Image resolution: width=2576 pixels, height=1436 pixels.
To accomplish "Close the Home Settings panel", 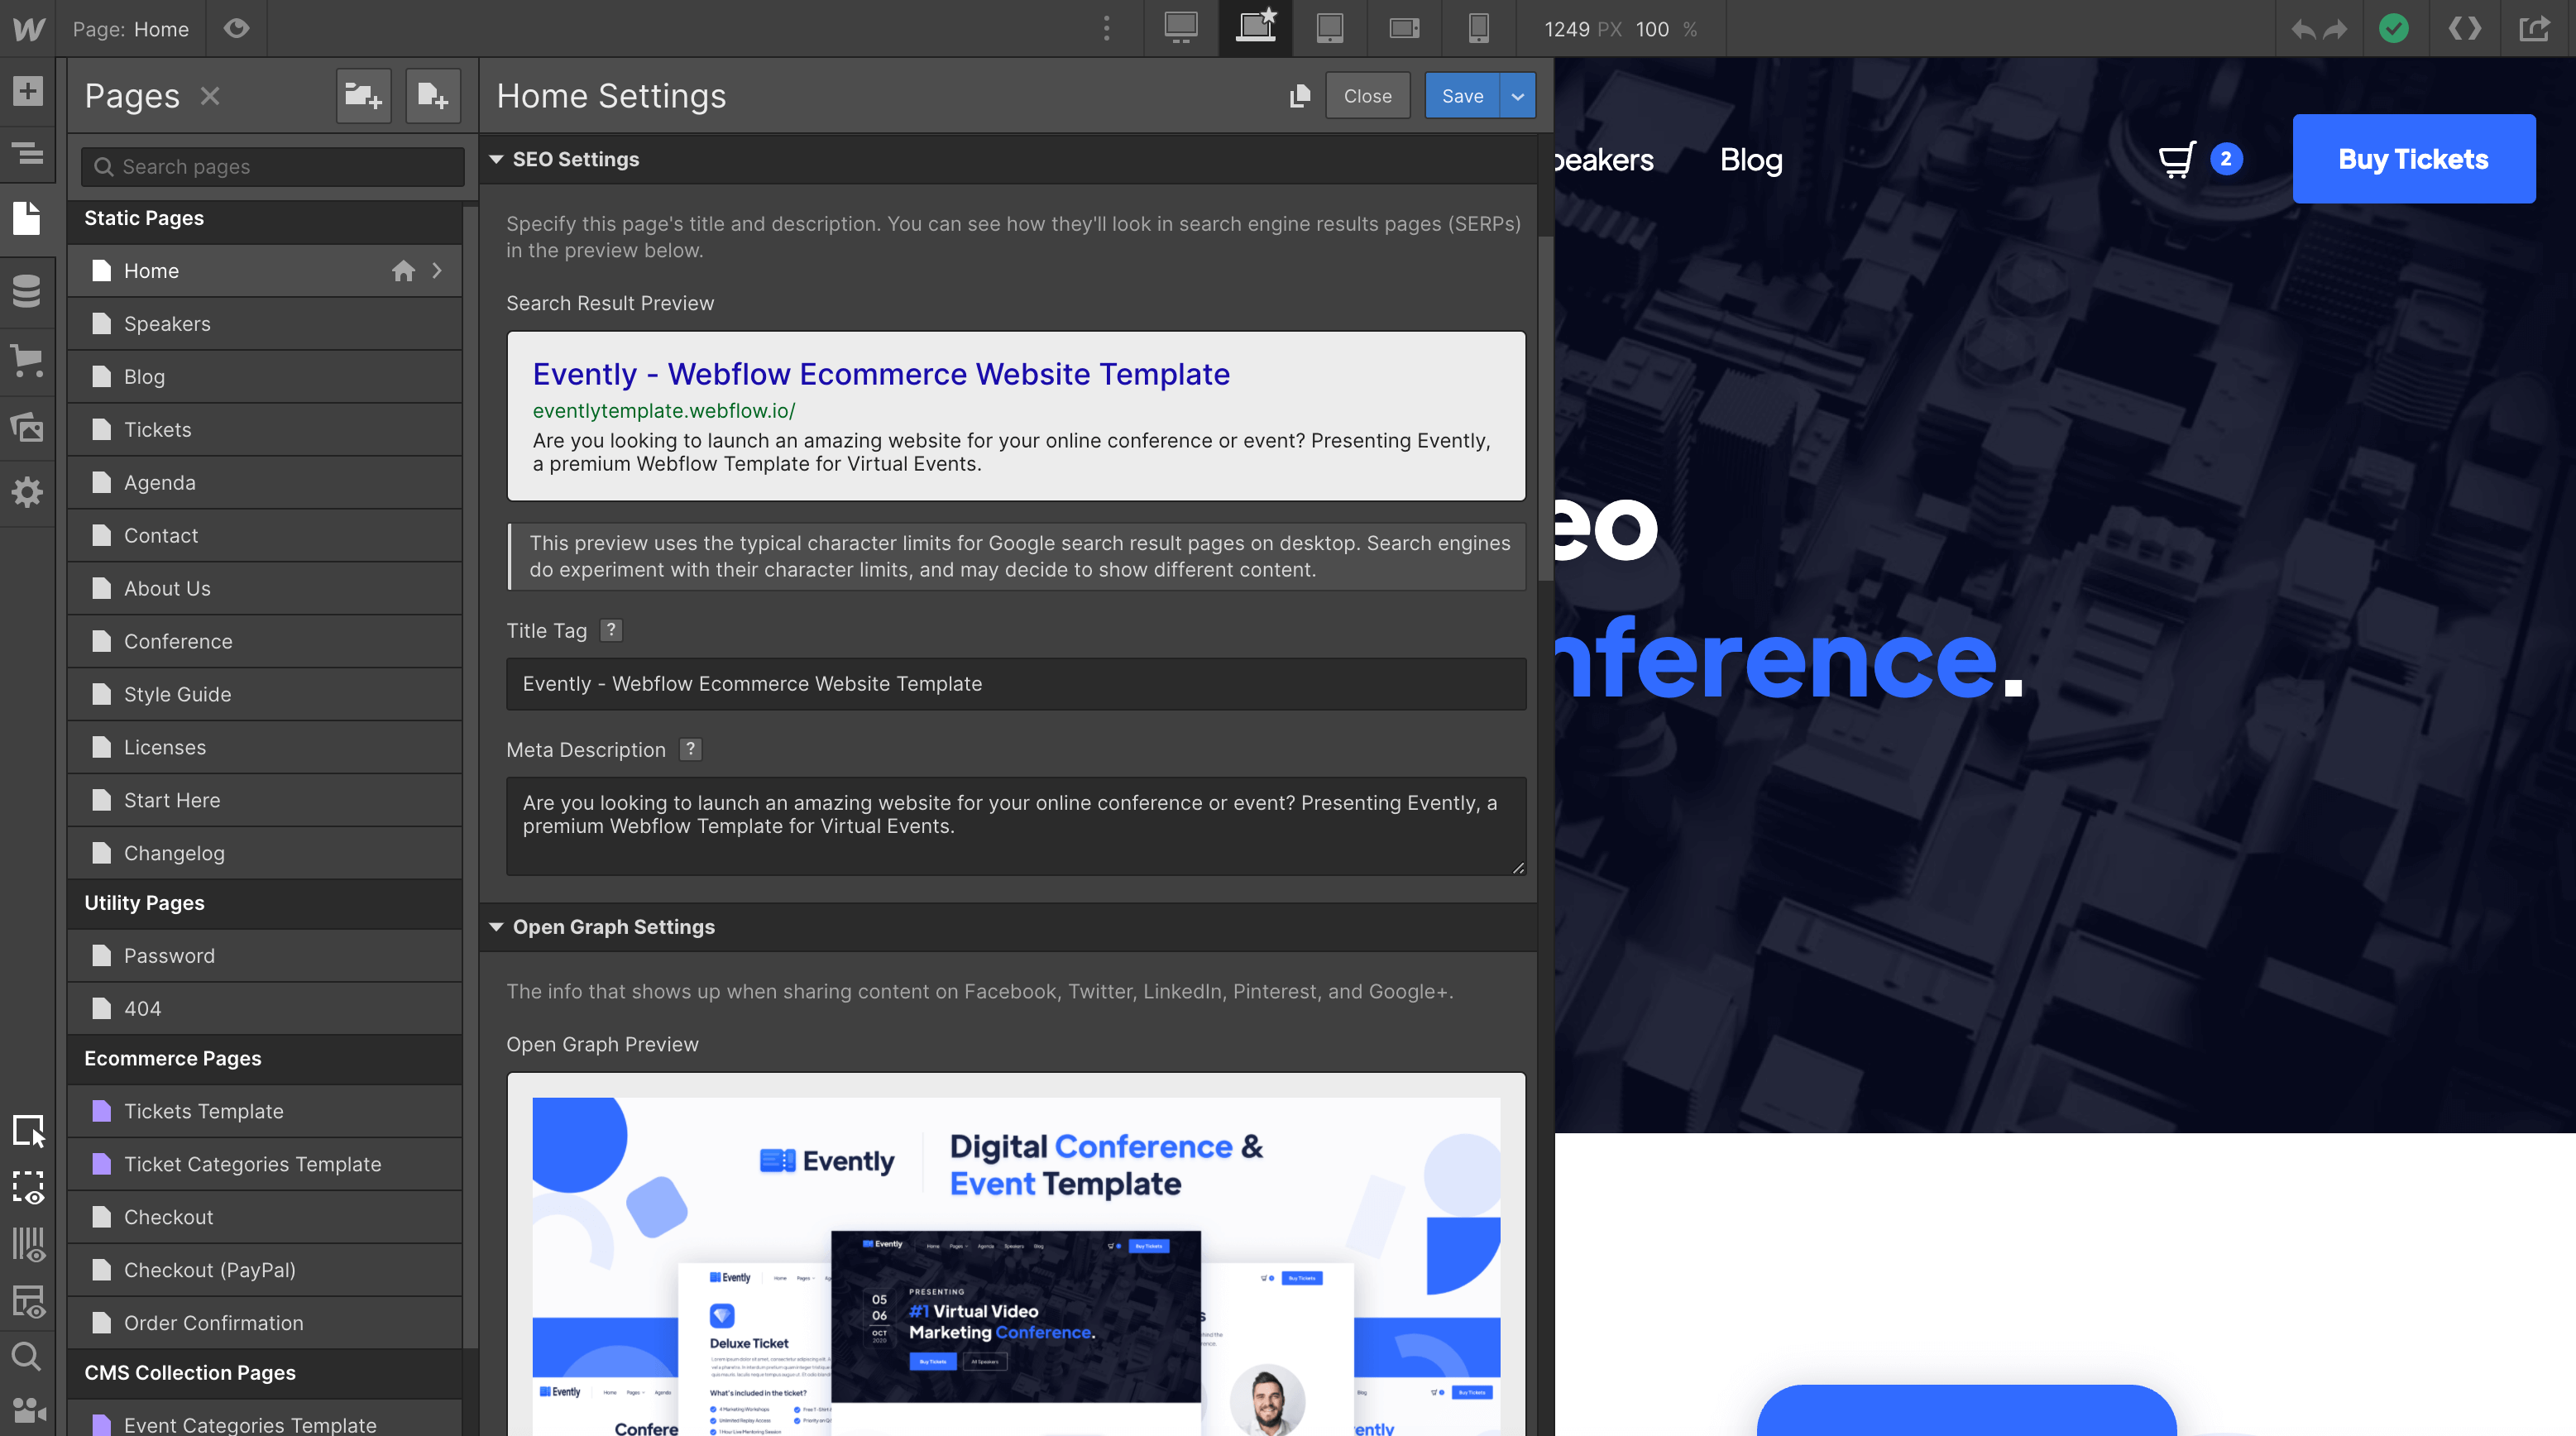I will click(x=1367, y=96).
